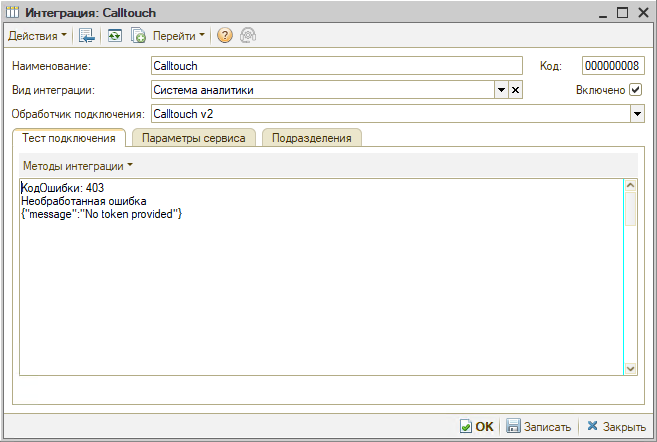Click the save disk icon beside Записать

513,426
